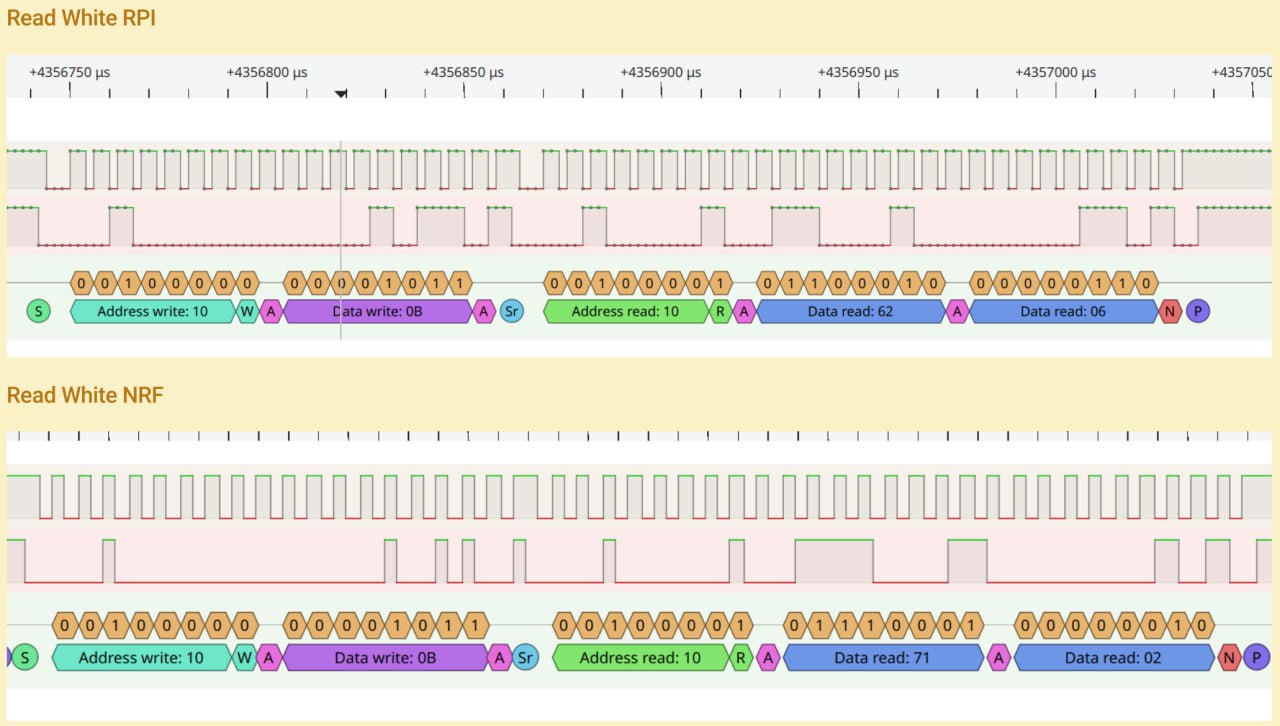Select the N (NACK) annotation in RPI trace
This screenshot has width=1280, height=726.
coord(1170,311)
